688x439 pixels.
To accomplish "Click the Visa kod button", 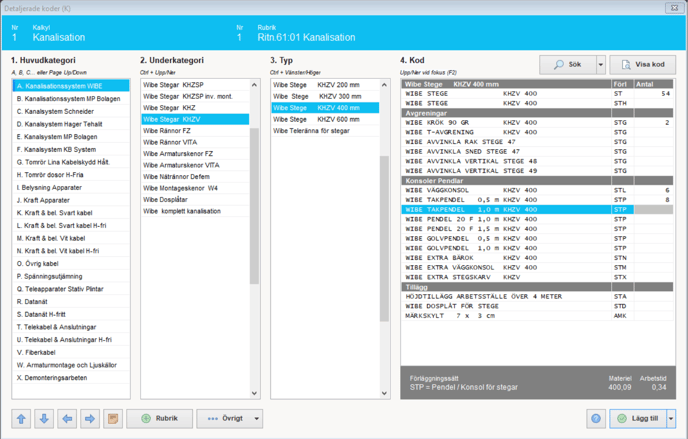I will point(643,64).
